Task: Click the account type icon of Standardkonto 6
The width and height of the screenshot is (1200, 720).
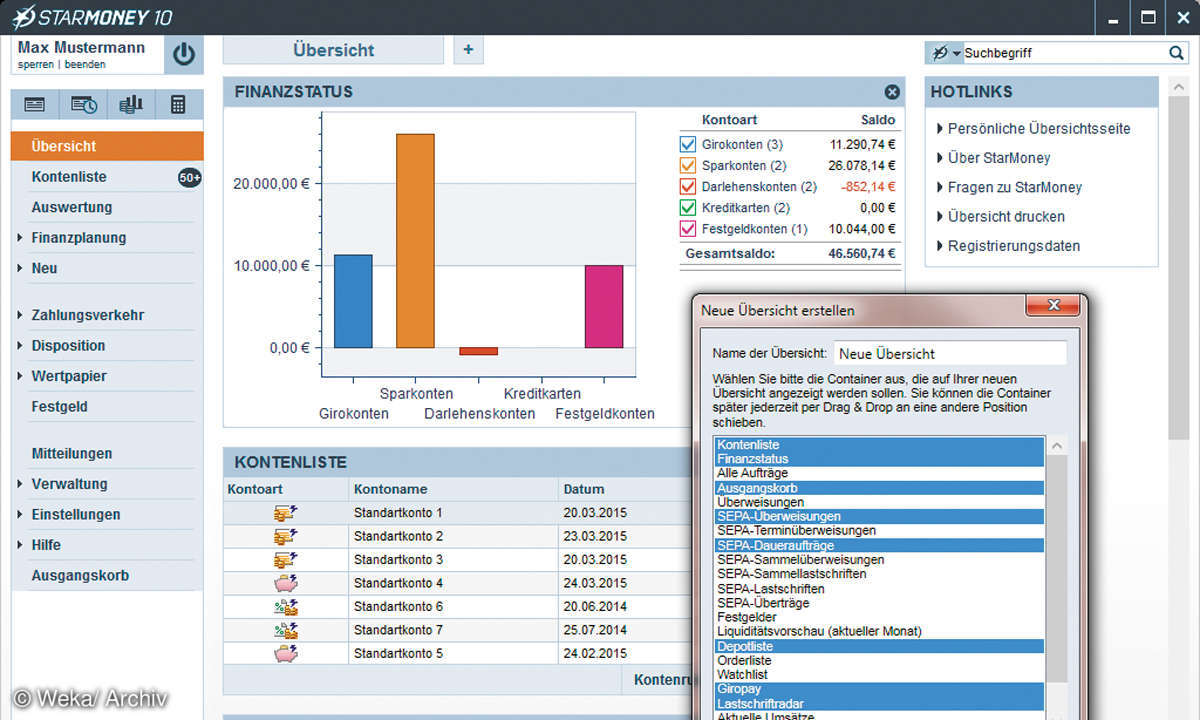Action: [286, 607]
